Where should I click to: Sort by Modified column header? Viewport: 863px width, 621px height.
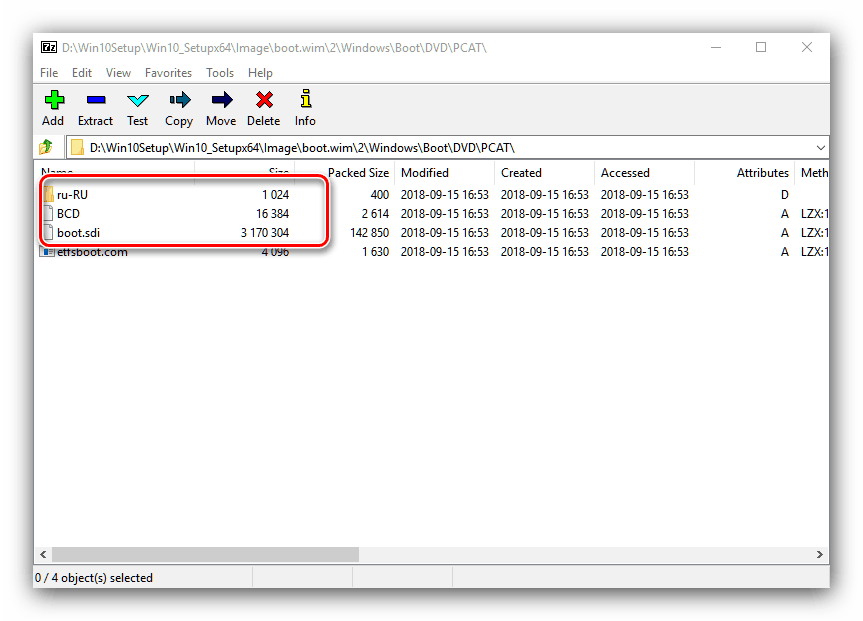click(444, 173)
